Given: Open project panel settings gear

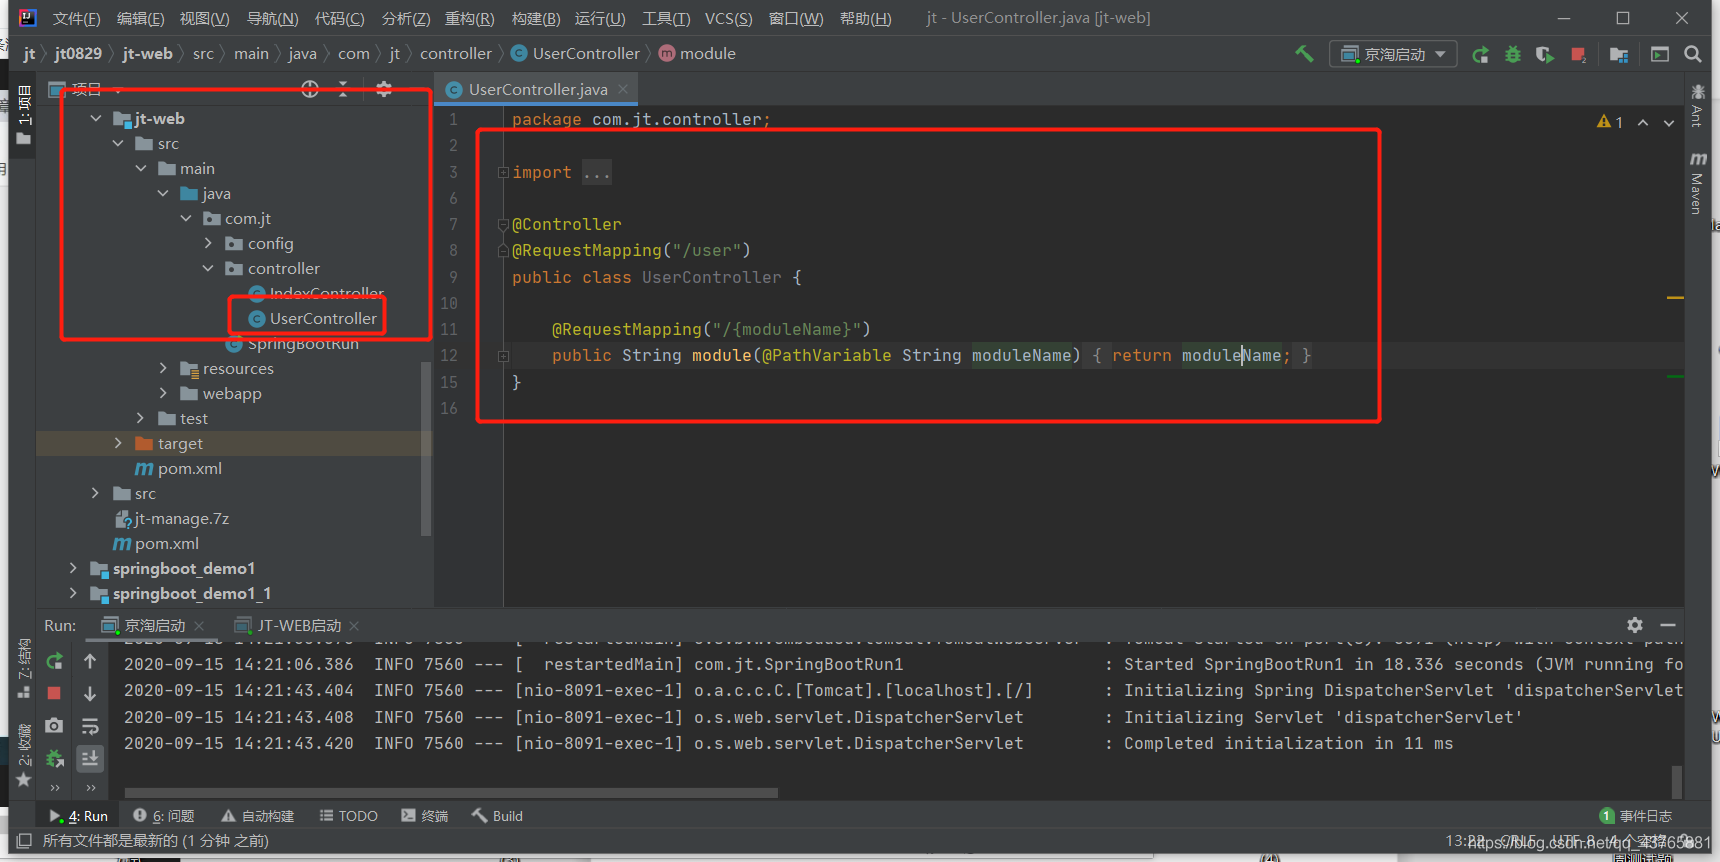Looking at the screenshot, I should click(384, 90).
